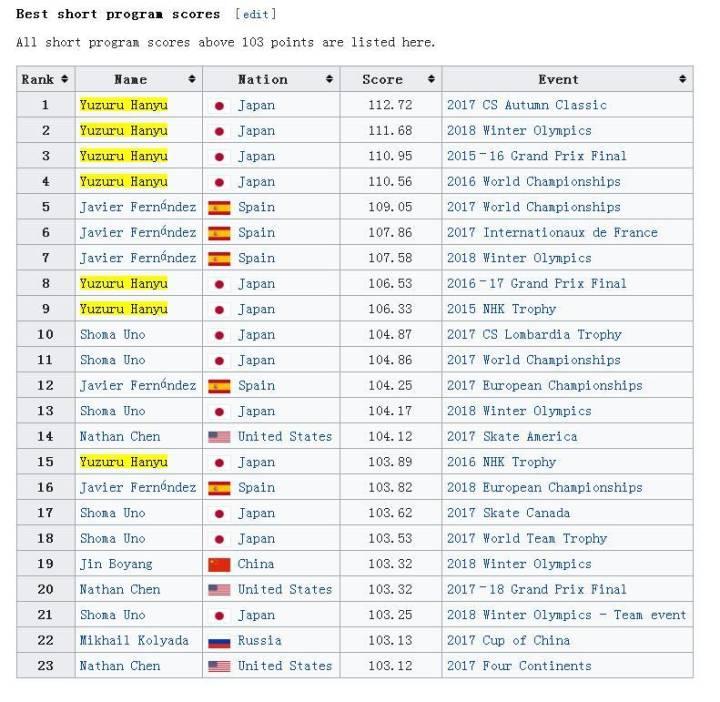
Task: Open Yuzuru Hanyu link in rank 1 row
Action: click(x=124, y=105)
